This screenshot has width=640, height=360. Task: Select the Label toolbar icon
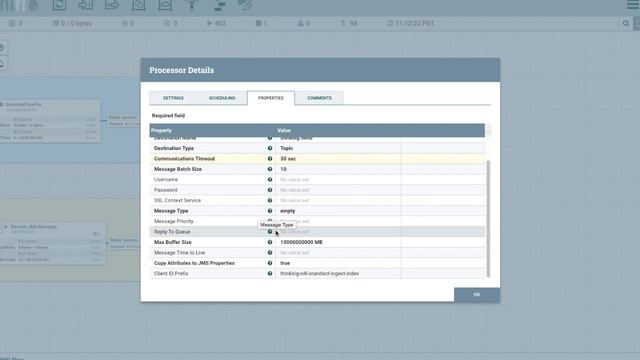[x=245, y=5]
